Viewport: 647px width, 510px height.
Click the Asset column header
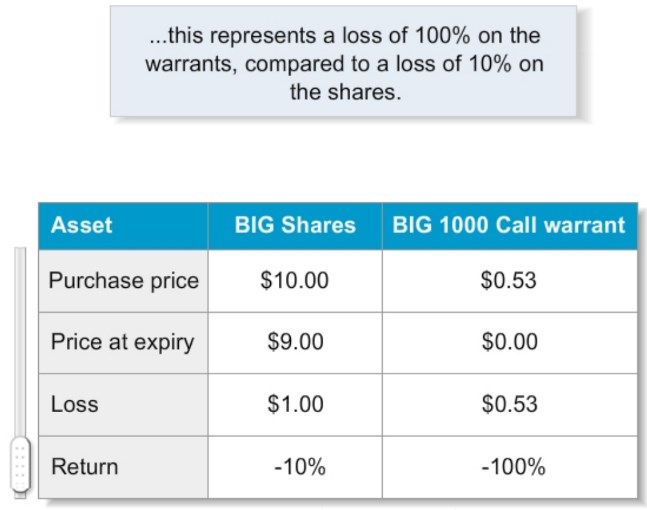(x=82, y=225)
